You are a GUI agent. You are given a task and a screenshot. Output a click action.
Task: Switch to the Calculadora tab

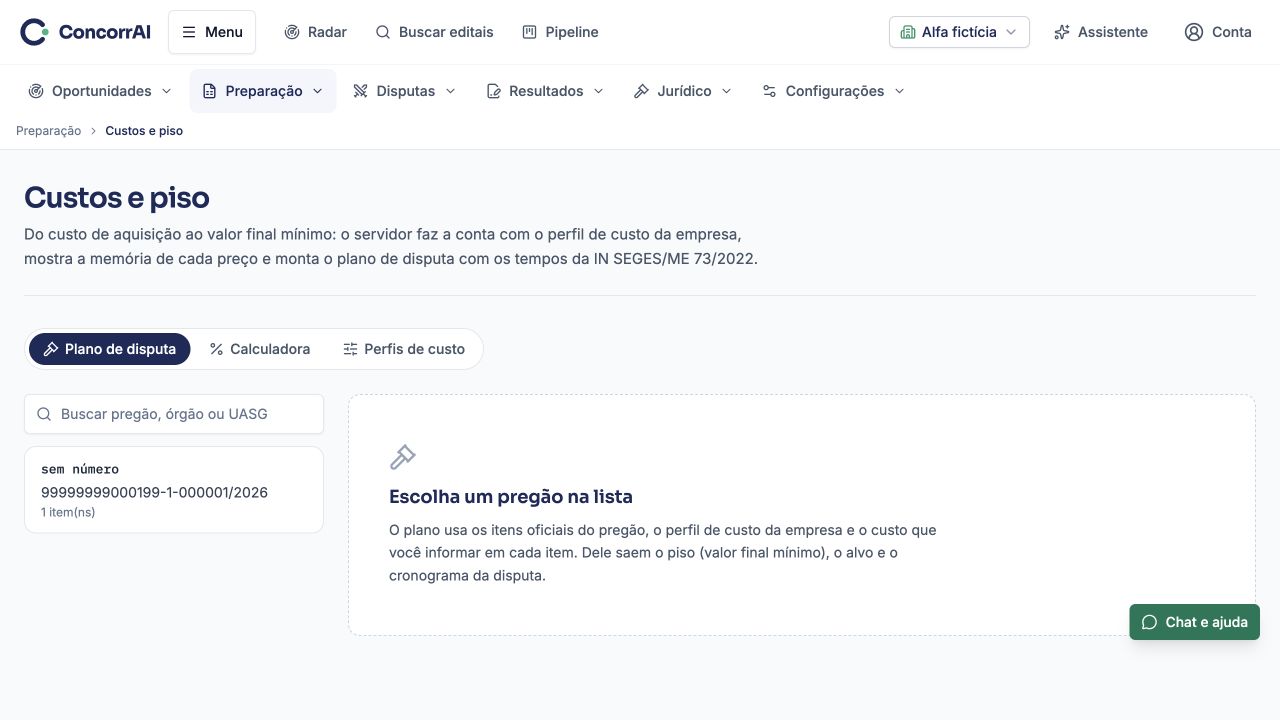click(x=260, y=349)
